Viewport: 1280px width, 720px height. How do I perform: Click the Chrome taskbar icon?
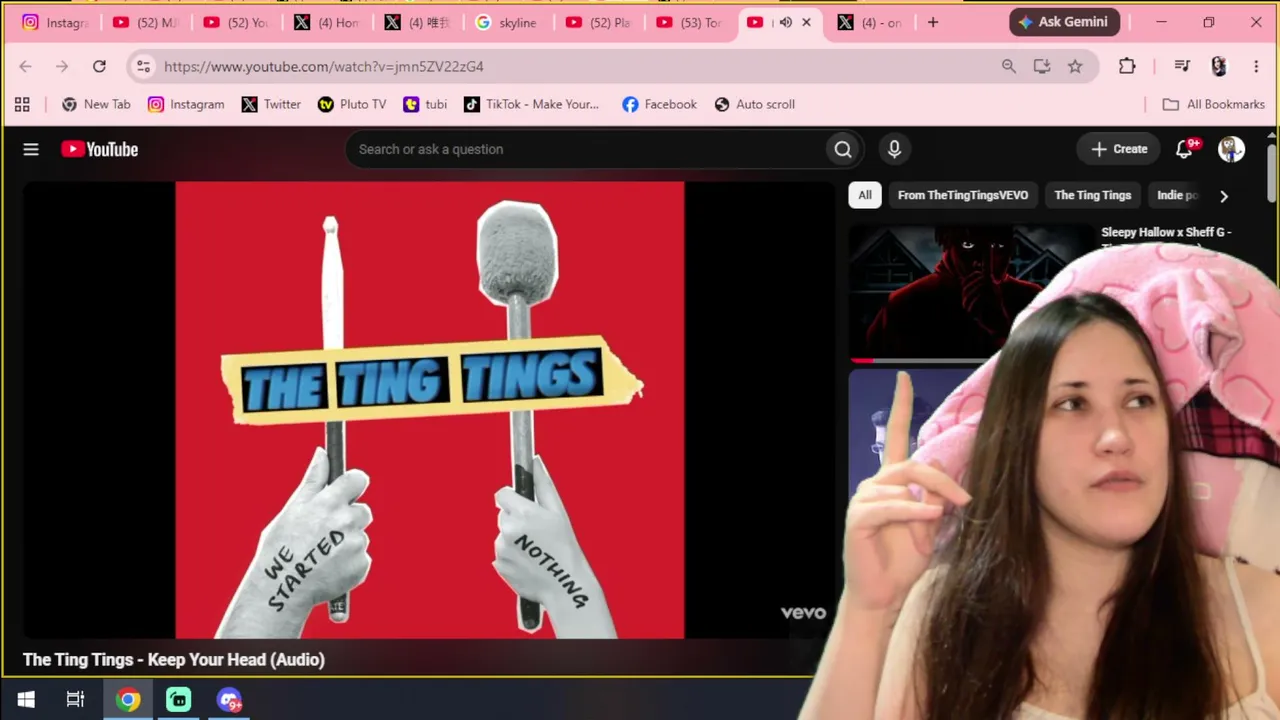pos(128,700)
